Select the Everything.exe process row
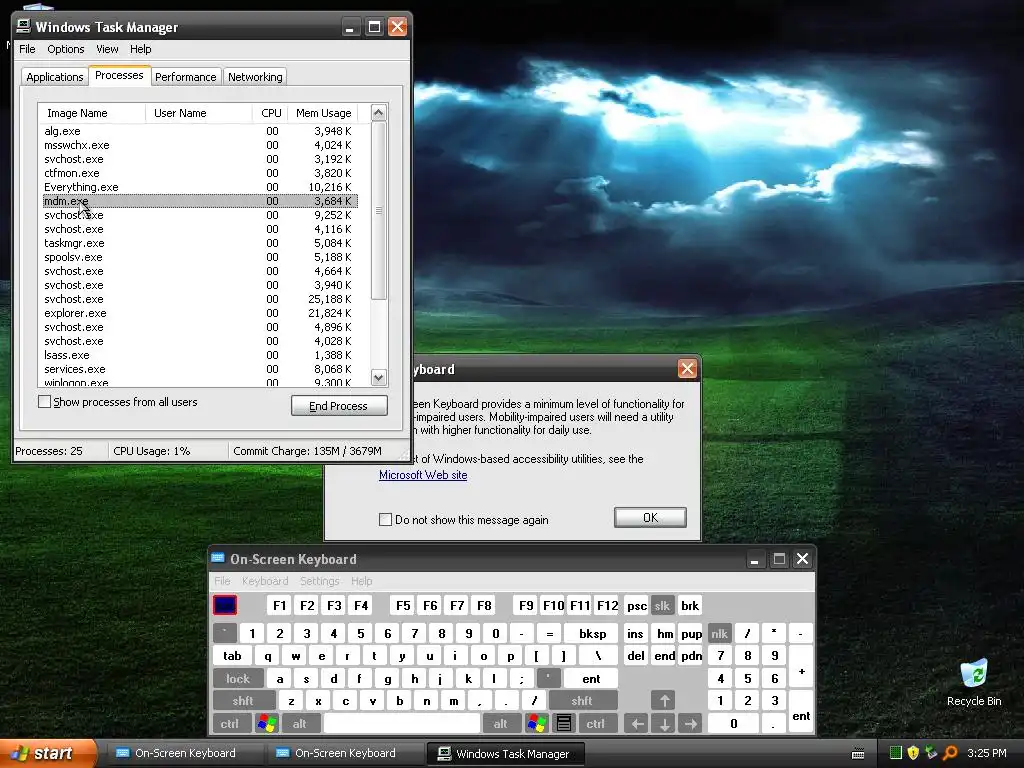Image resolution: width=1024 pixels, height=768 pixels. 200,187
